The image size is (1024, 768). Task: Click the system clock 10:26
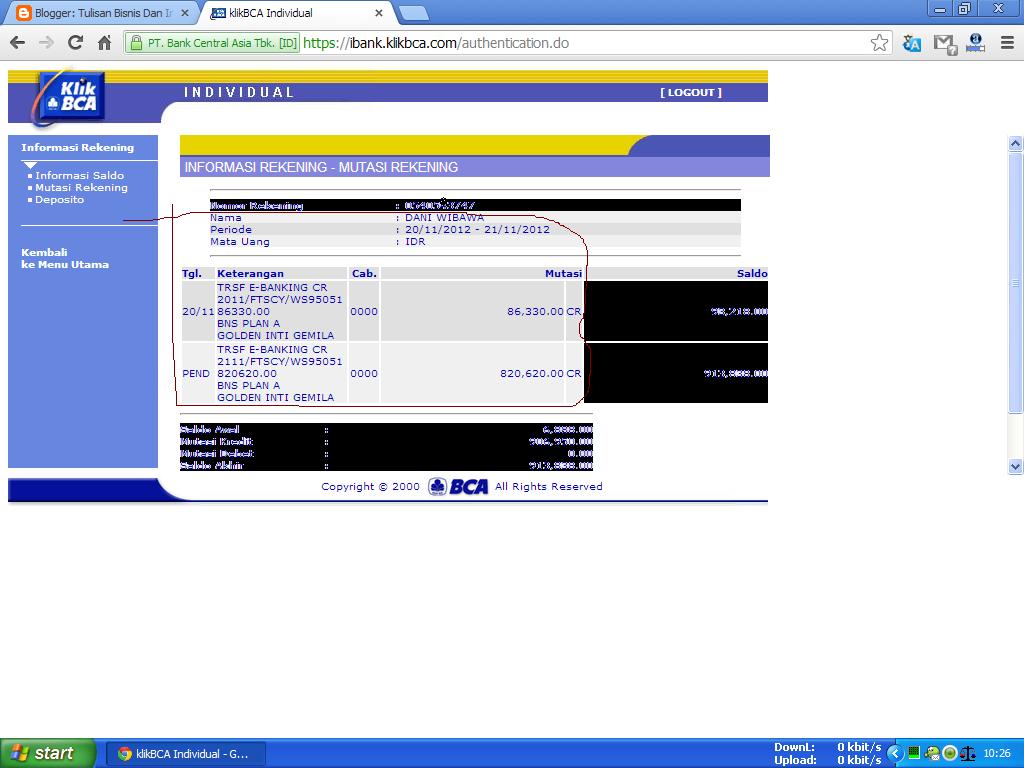tap(997, 753)
